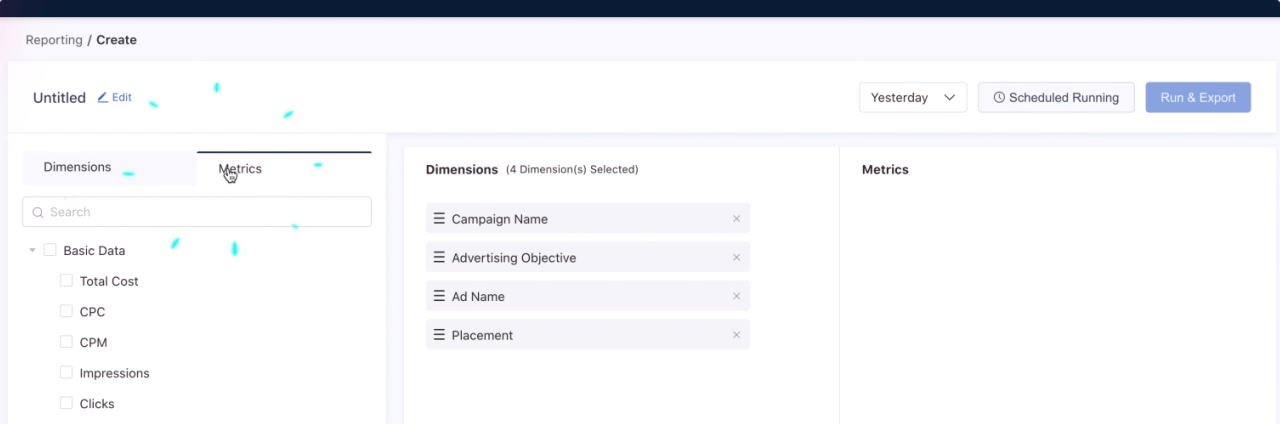Click the drag handle icon for Campaign Name

439,218
